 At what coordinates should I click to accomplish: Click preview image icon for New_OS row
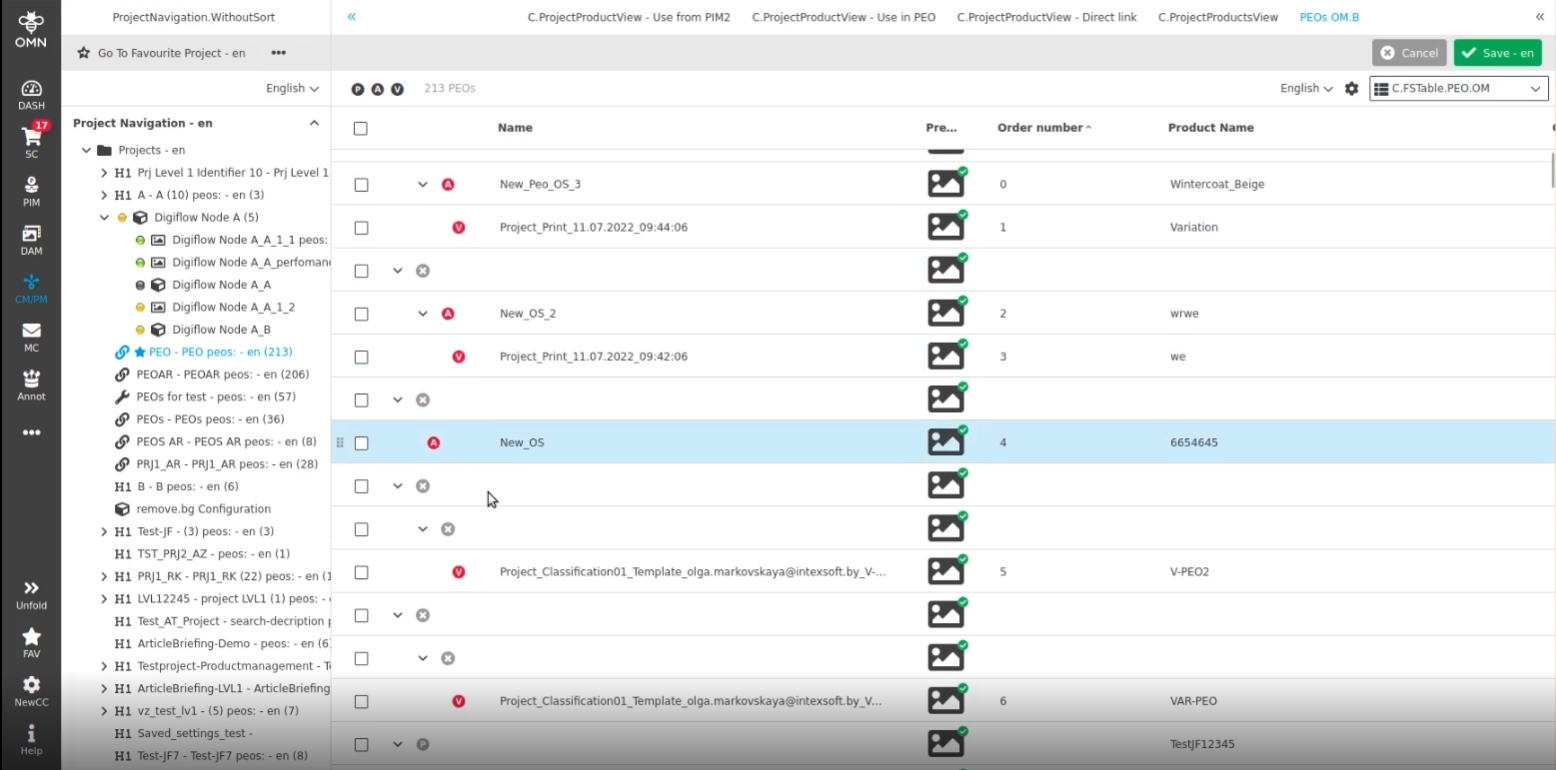pyautogui.click(x=947, y=442)
